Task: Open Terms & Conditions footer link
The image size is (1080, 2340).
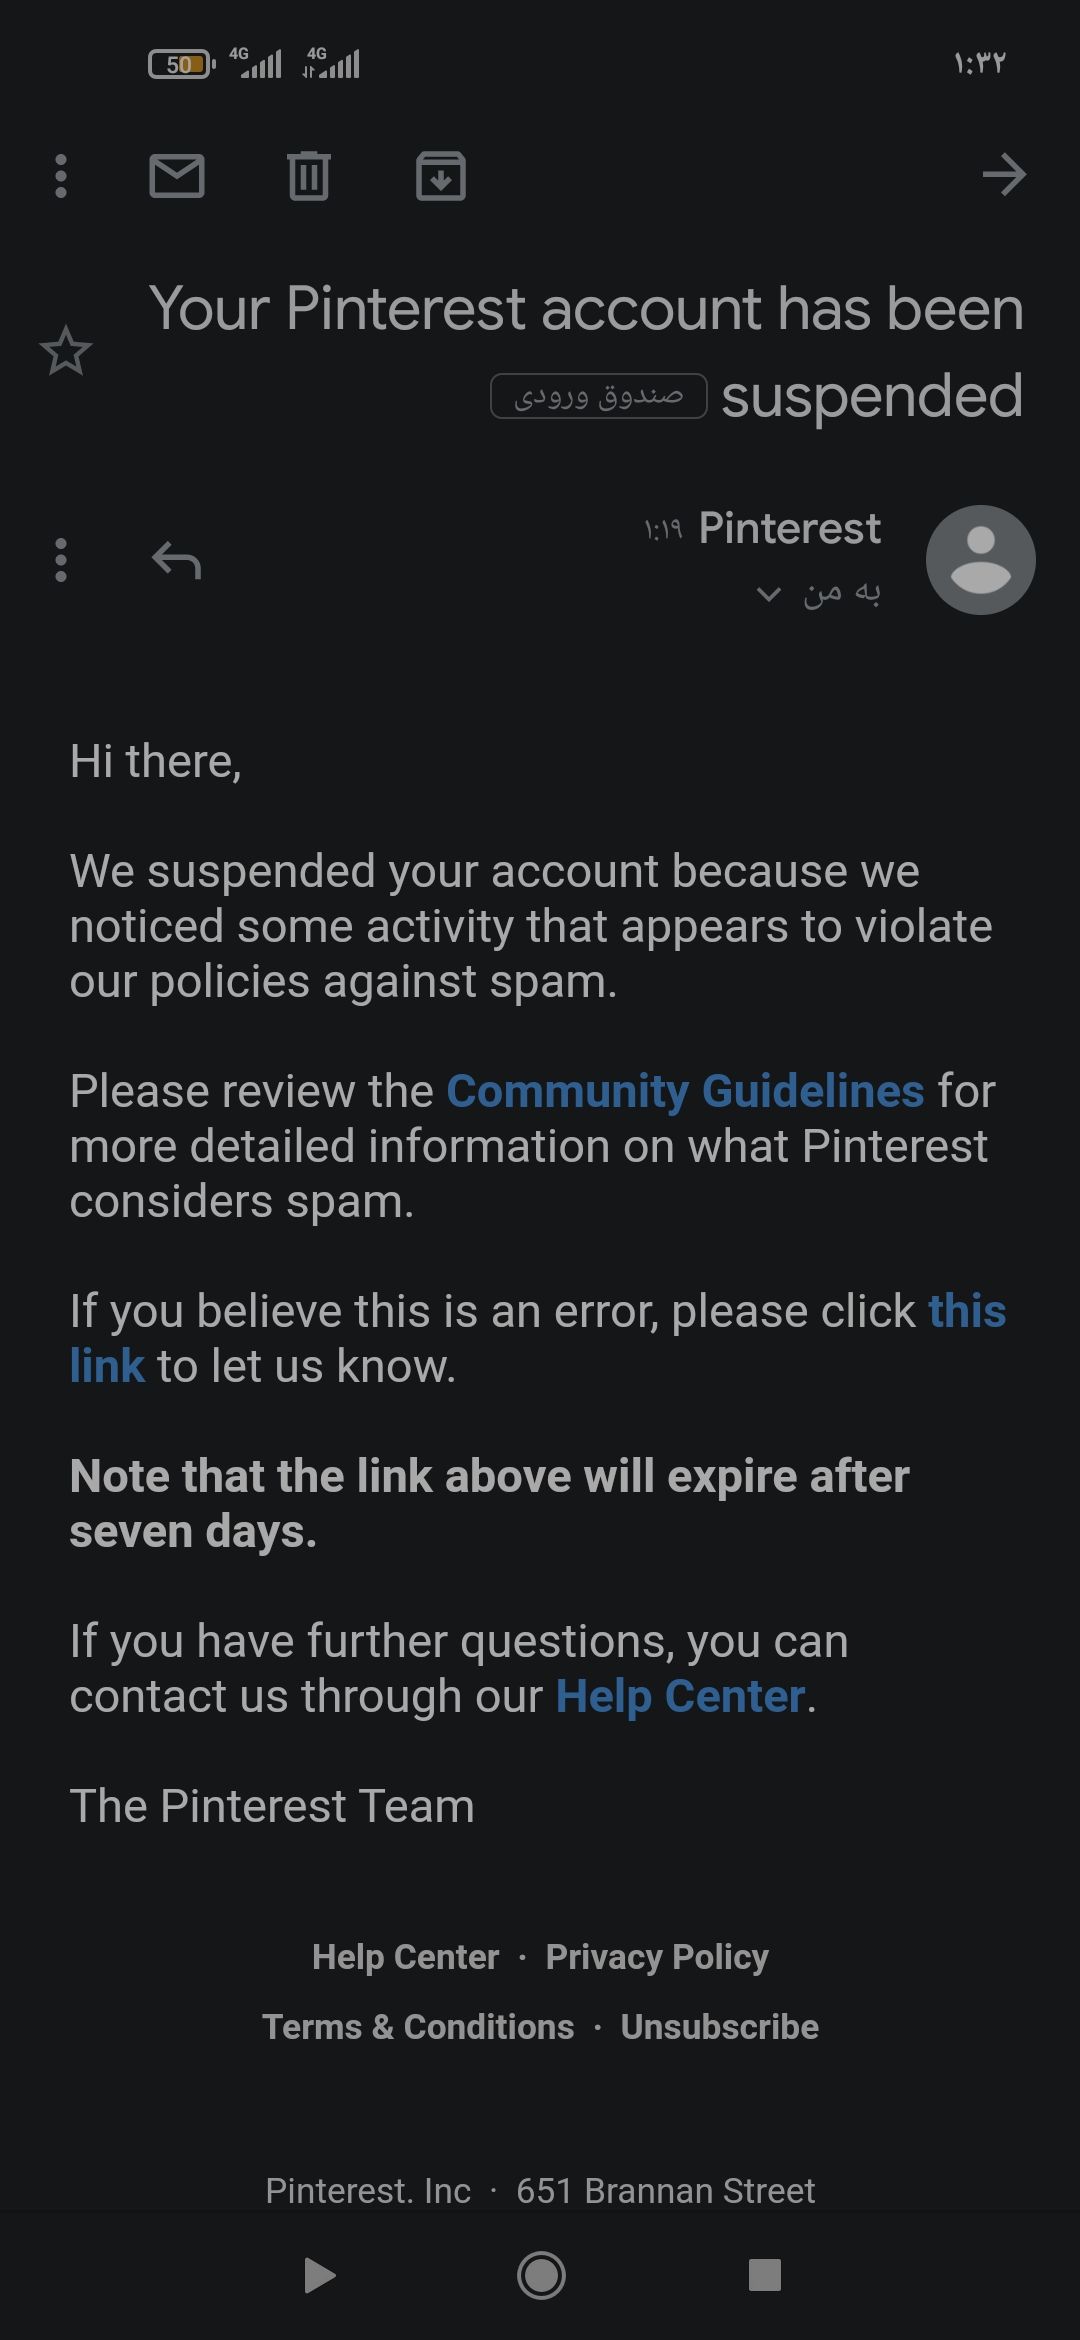Action: pyautogui.click(x=418, y=2027)
